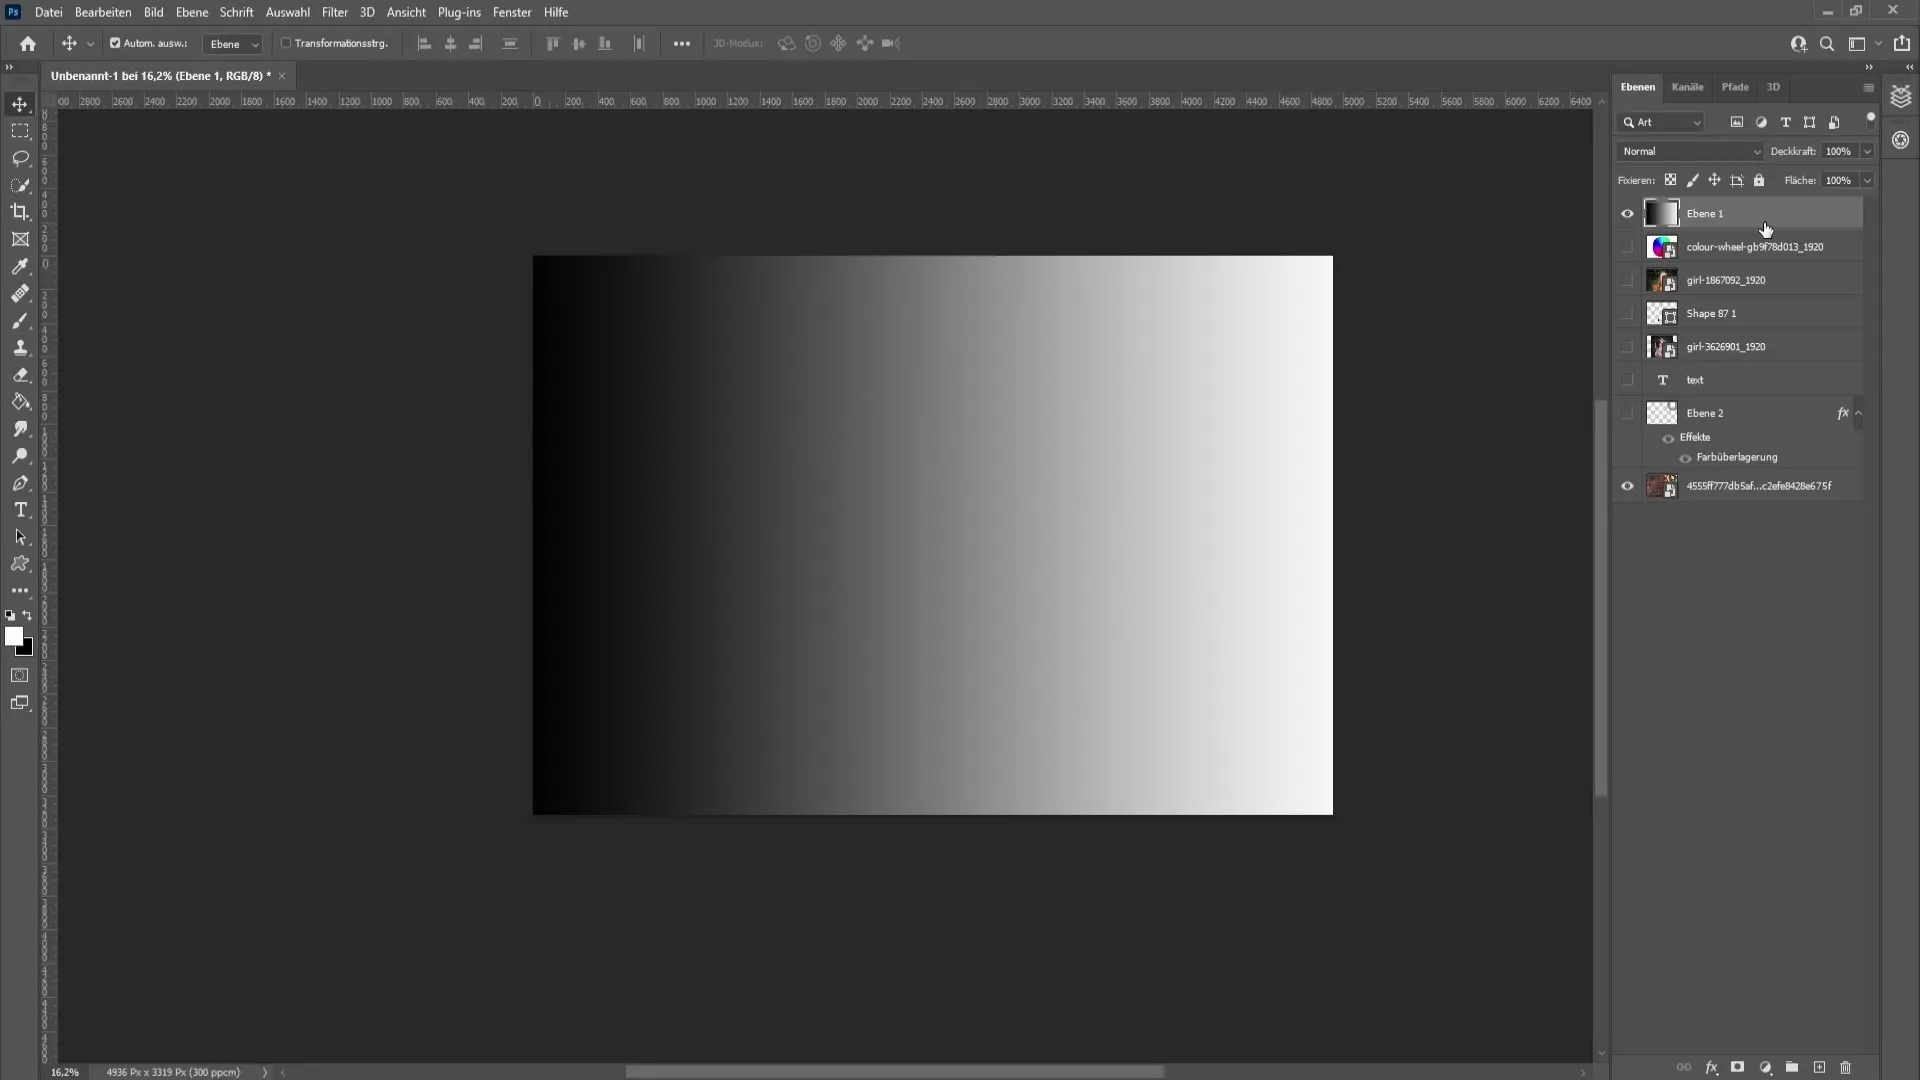Select the Text tool in toolbar
The width and height of the screenshot is (1920, 1080).
click(20, 510)
